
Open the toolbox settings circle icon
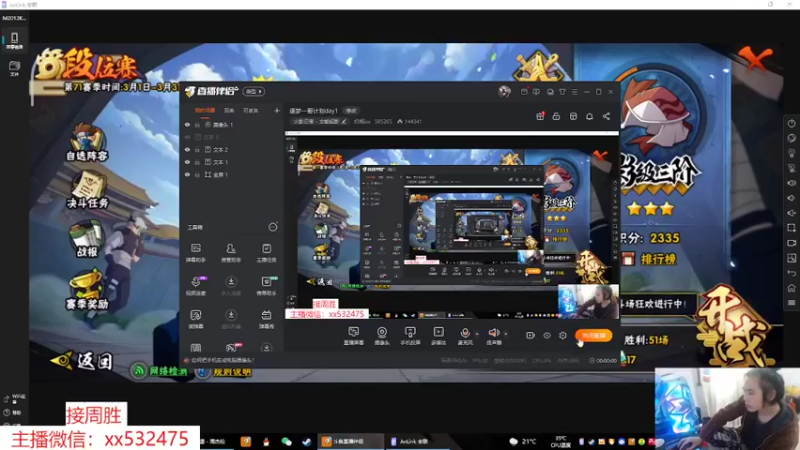coord(273,227)
